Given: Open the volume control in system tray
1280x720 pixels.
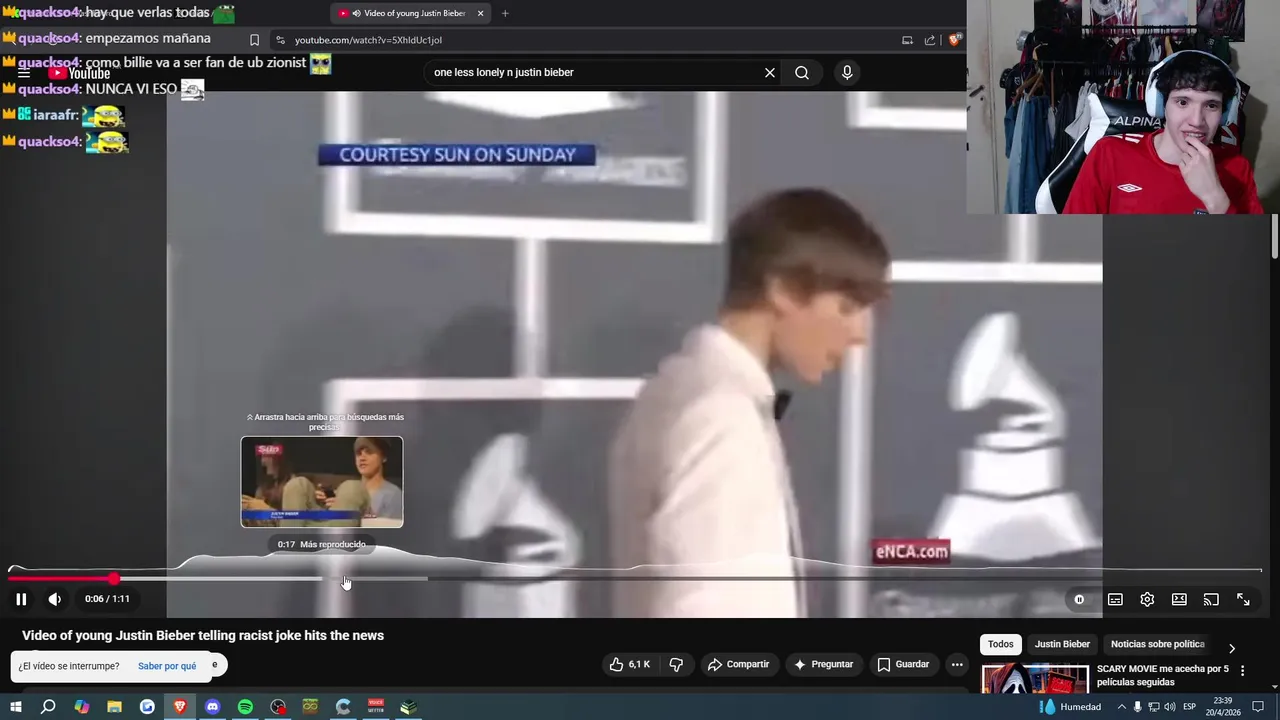Looking at the screenshot, I should (1169, 707).
